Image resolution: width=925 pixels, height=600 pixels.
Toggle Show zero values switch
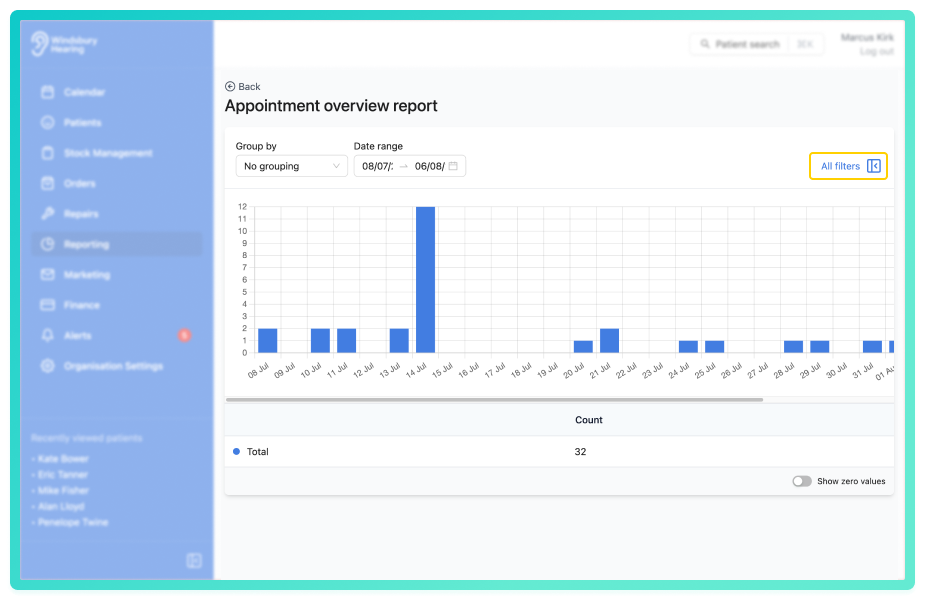802,481
